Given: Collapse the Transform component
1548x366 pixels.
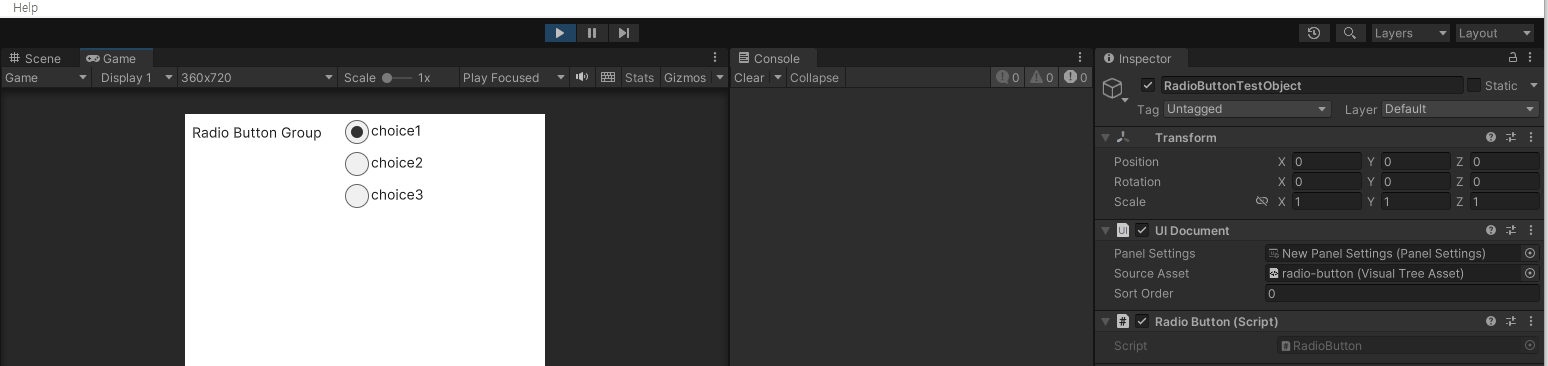Looking at the screenshot, I should 1105,137.
